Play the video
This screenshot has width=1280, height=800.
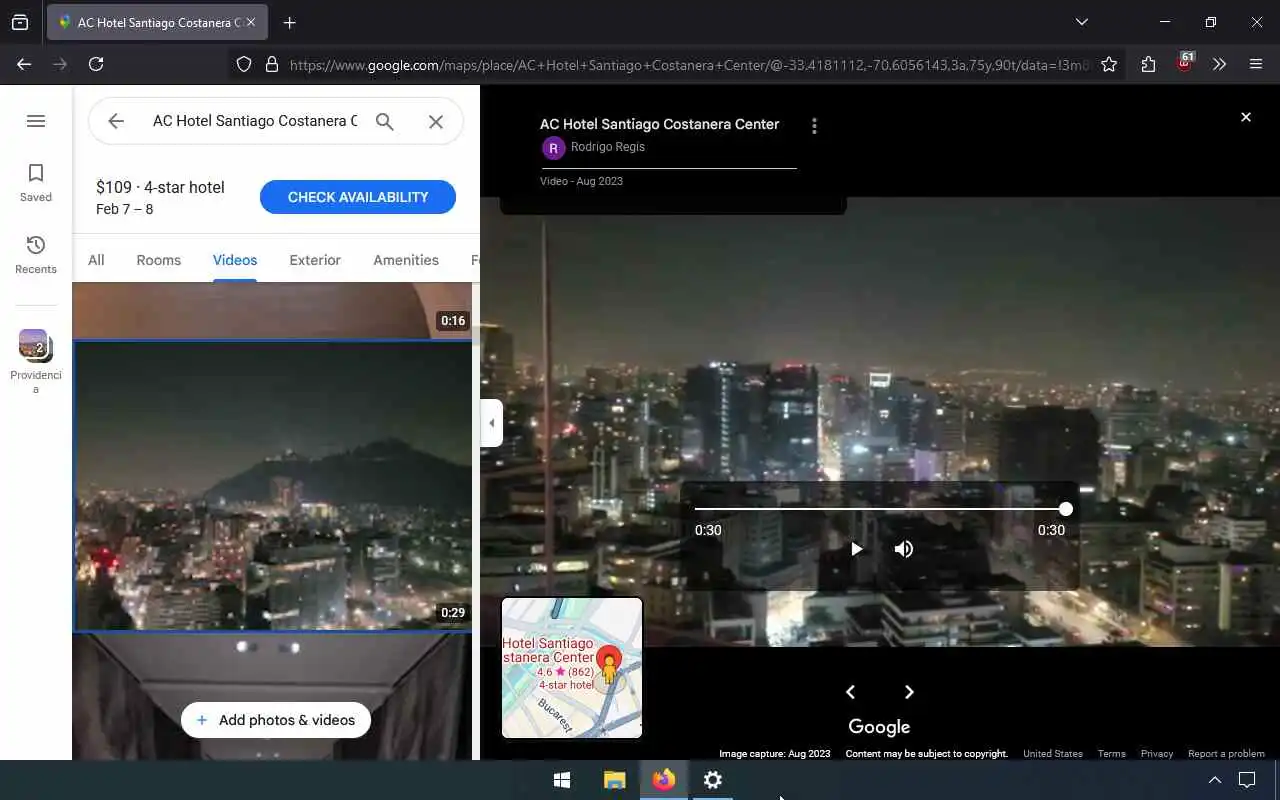click(x=856, y=548)
